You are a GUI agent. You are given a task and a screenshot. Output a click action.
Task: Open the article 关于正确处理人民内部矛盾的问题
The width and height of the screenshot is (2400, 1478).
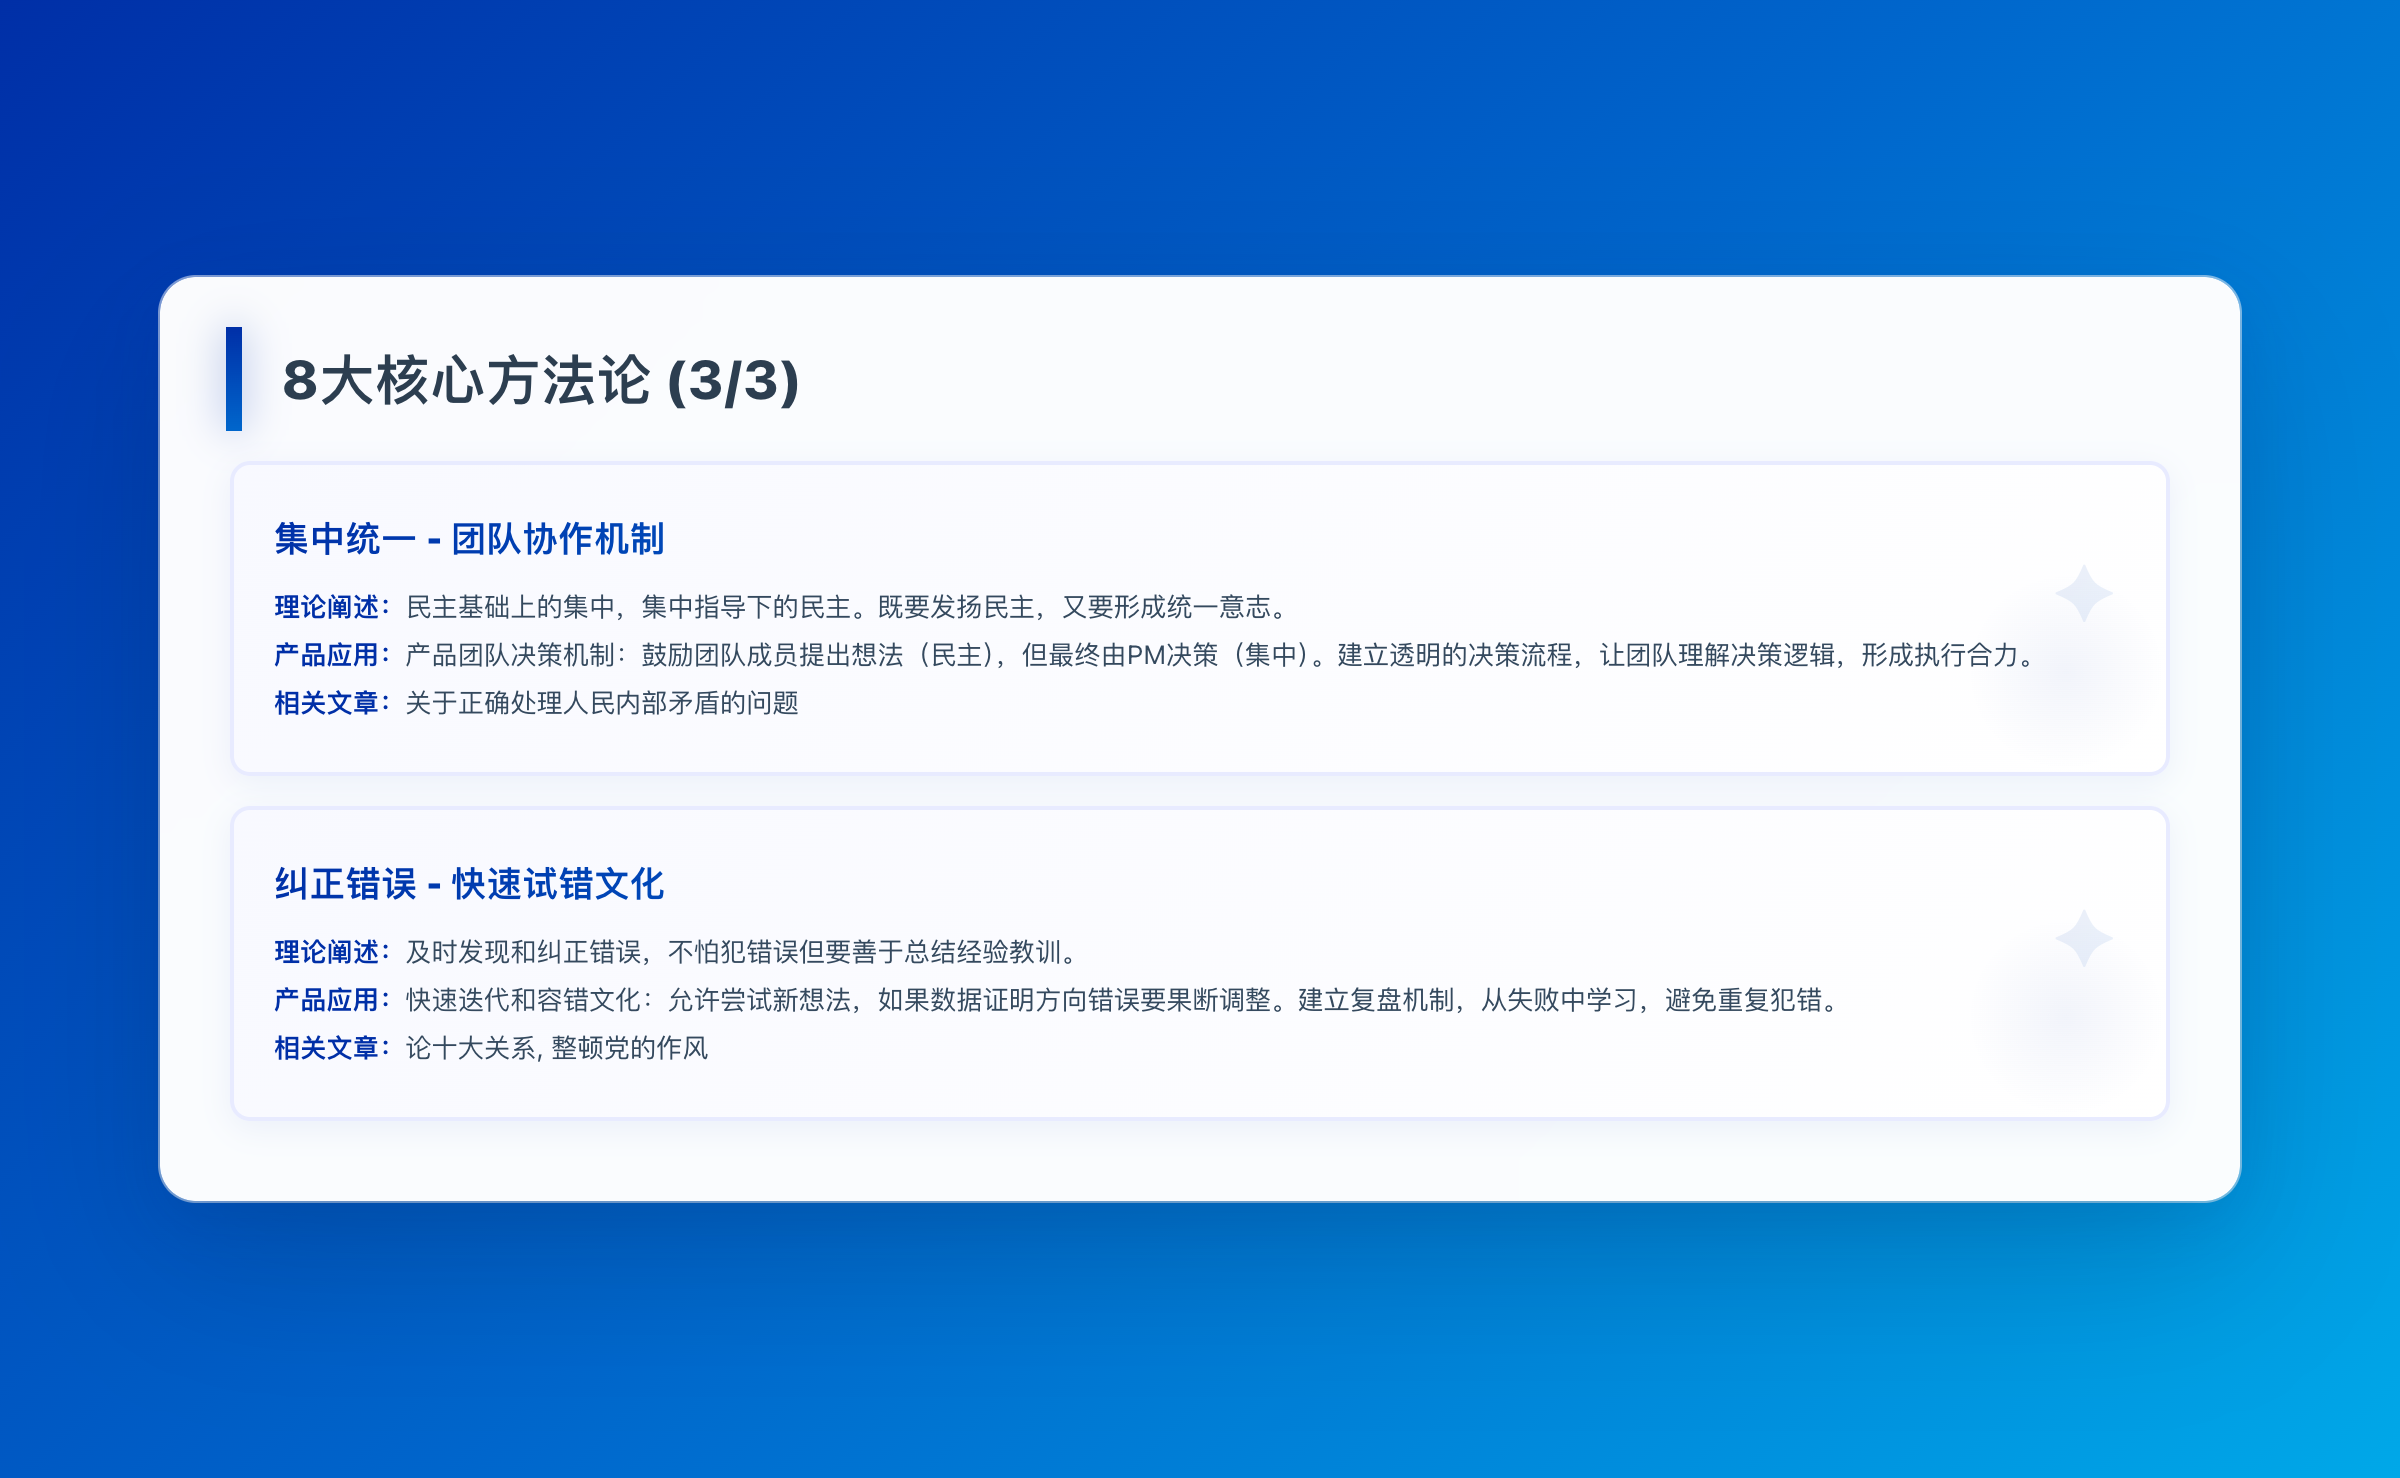601,703
